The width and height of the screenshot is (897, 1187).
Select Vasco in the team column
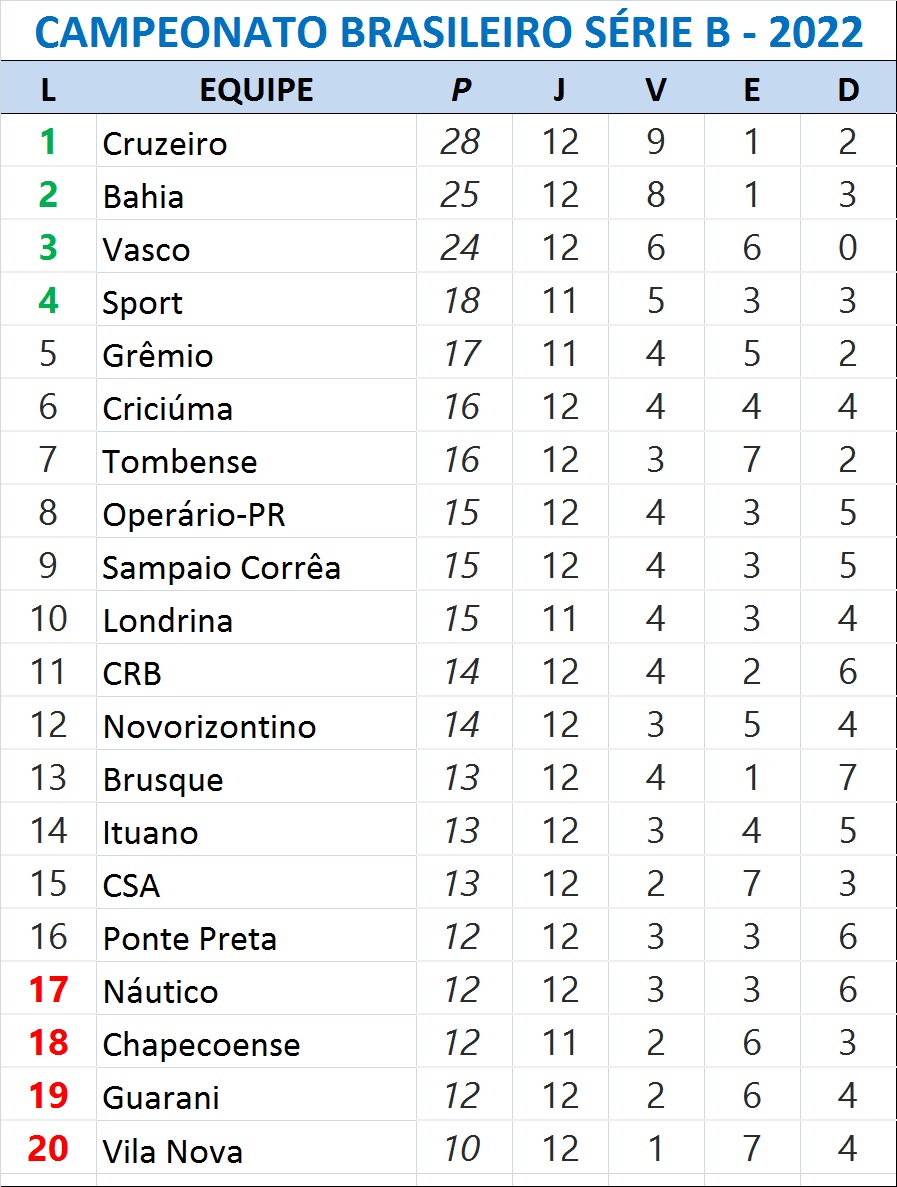[x=146, y=250]
